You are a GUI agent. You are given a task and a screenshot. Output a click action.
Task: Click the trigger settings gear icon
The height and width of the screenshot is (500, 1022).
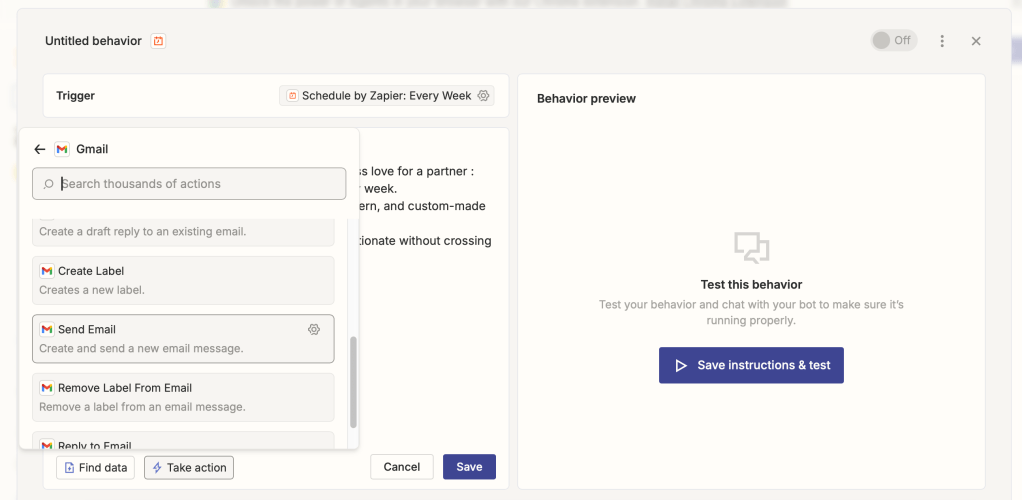point(484,96)
